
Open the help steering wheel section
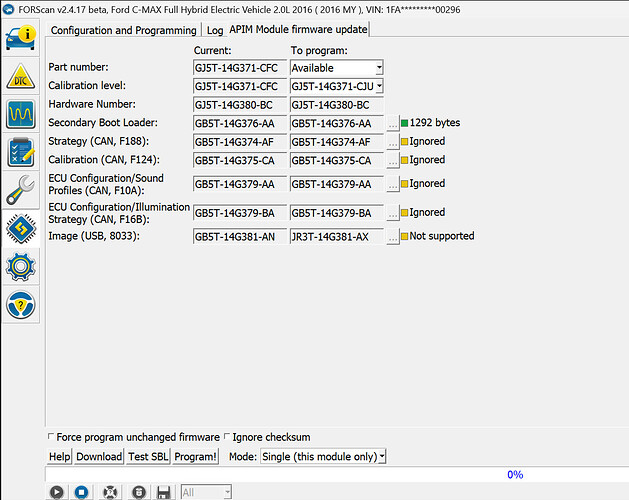pyautogui.click(x=20, y=305)
